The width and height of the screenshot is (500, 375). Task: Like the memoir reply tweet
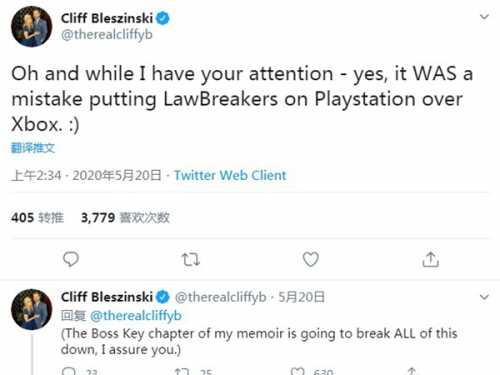[297, 371]
